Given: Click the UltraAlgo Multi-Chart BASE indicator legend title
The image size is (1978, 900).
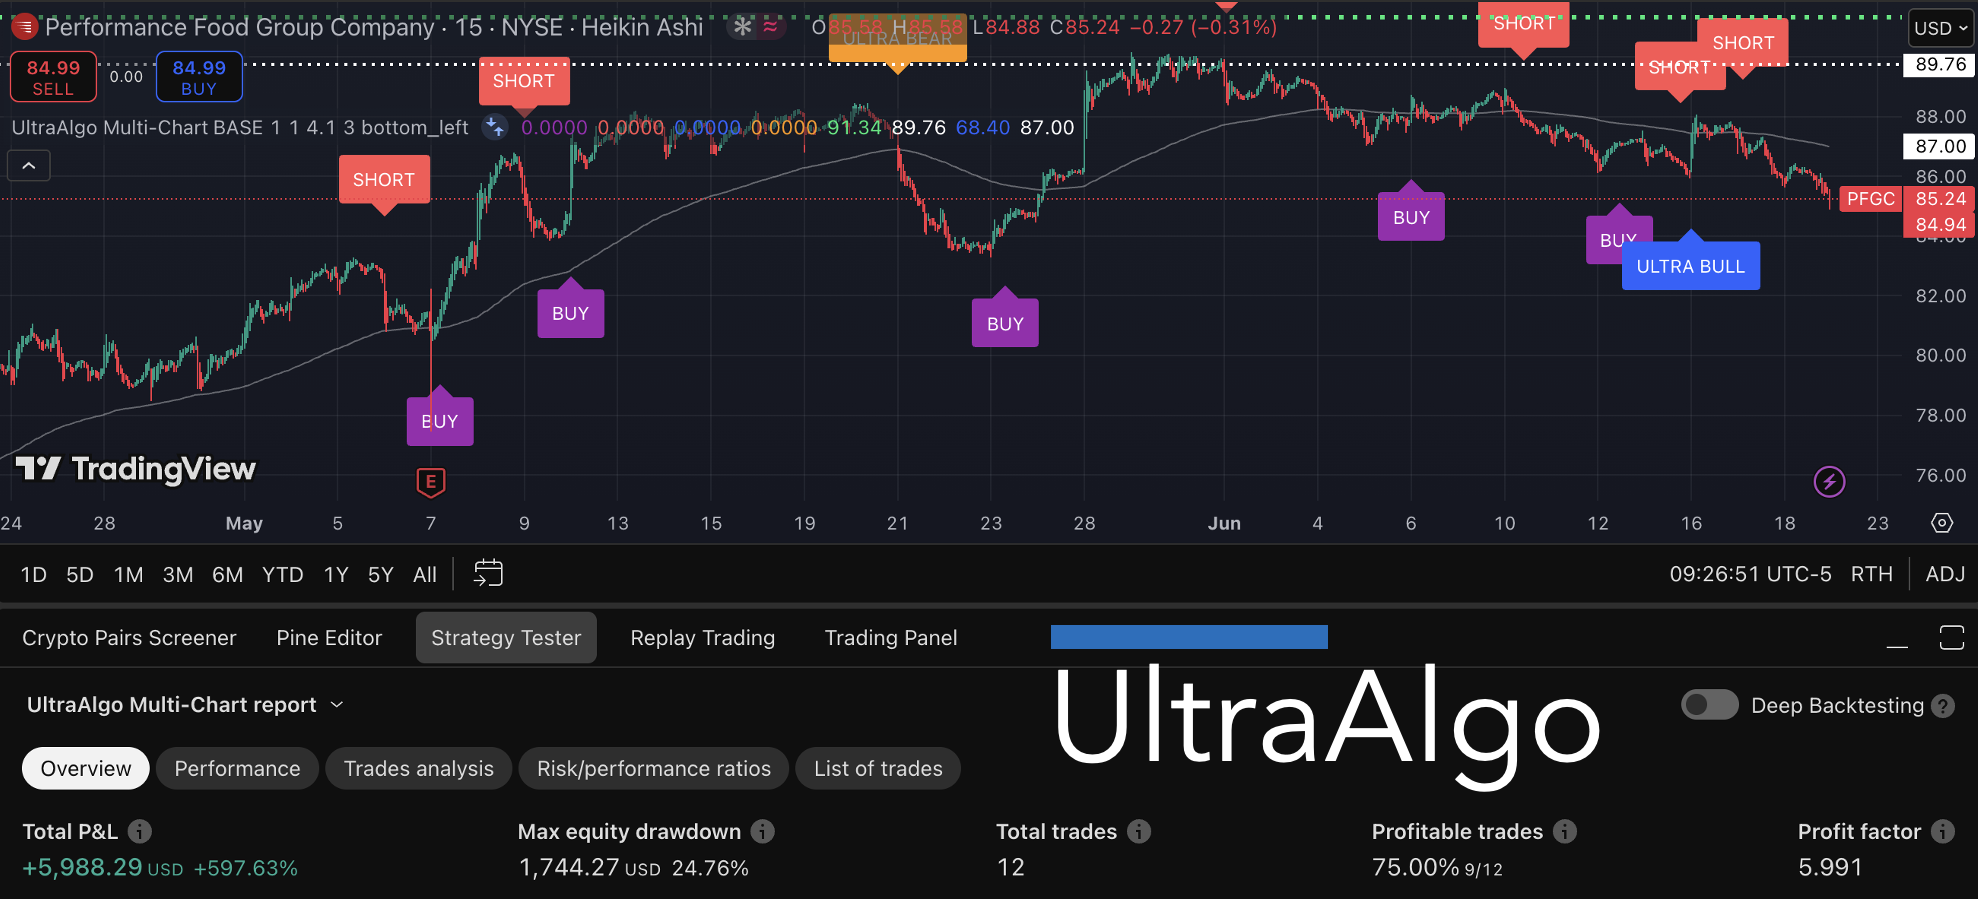Looking at the screenshot, I should click(240, 128).
